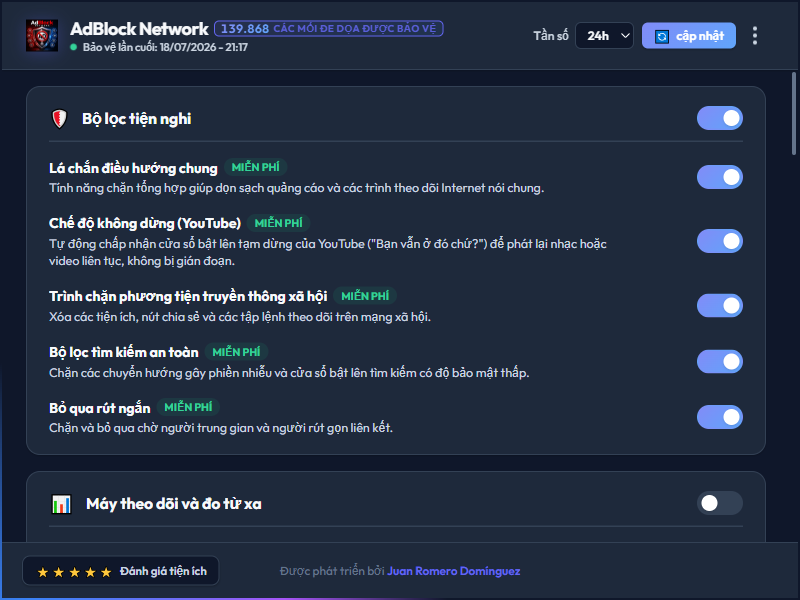The image size is (800, 600).
Task: Toggle Trình chặn phương tiện truyền thông xã hội
Action: coord(719,306)
